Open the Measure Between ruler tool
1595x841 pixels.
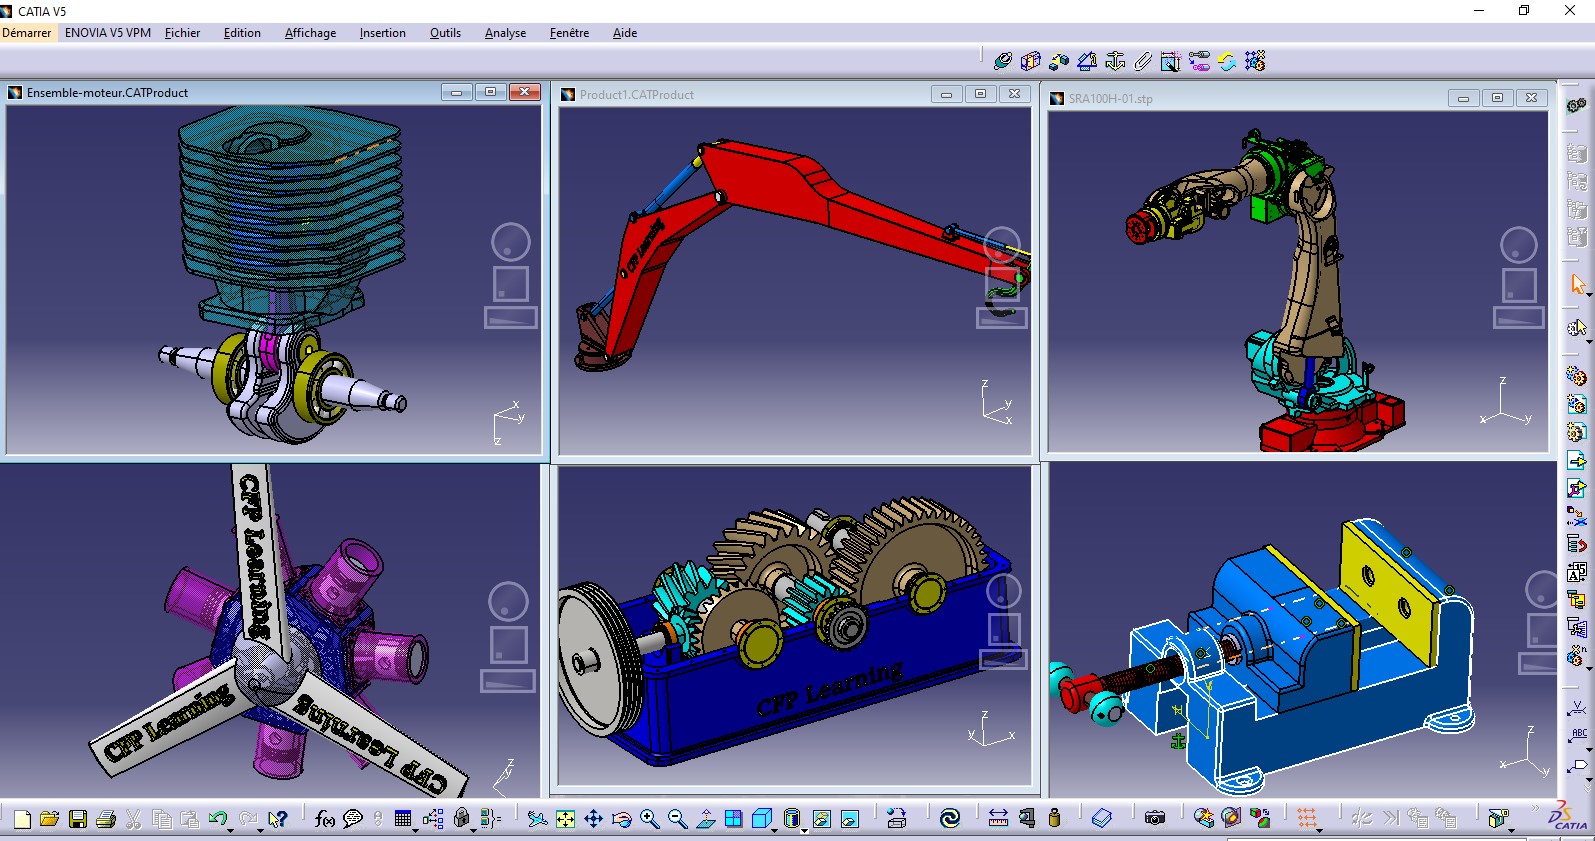[x=998, y=819]
